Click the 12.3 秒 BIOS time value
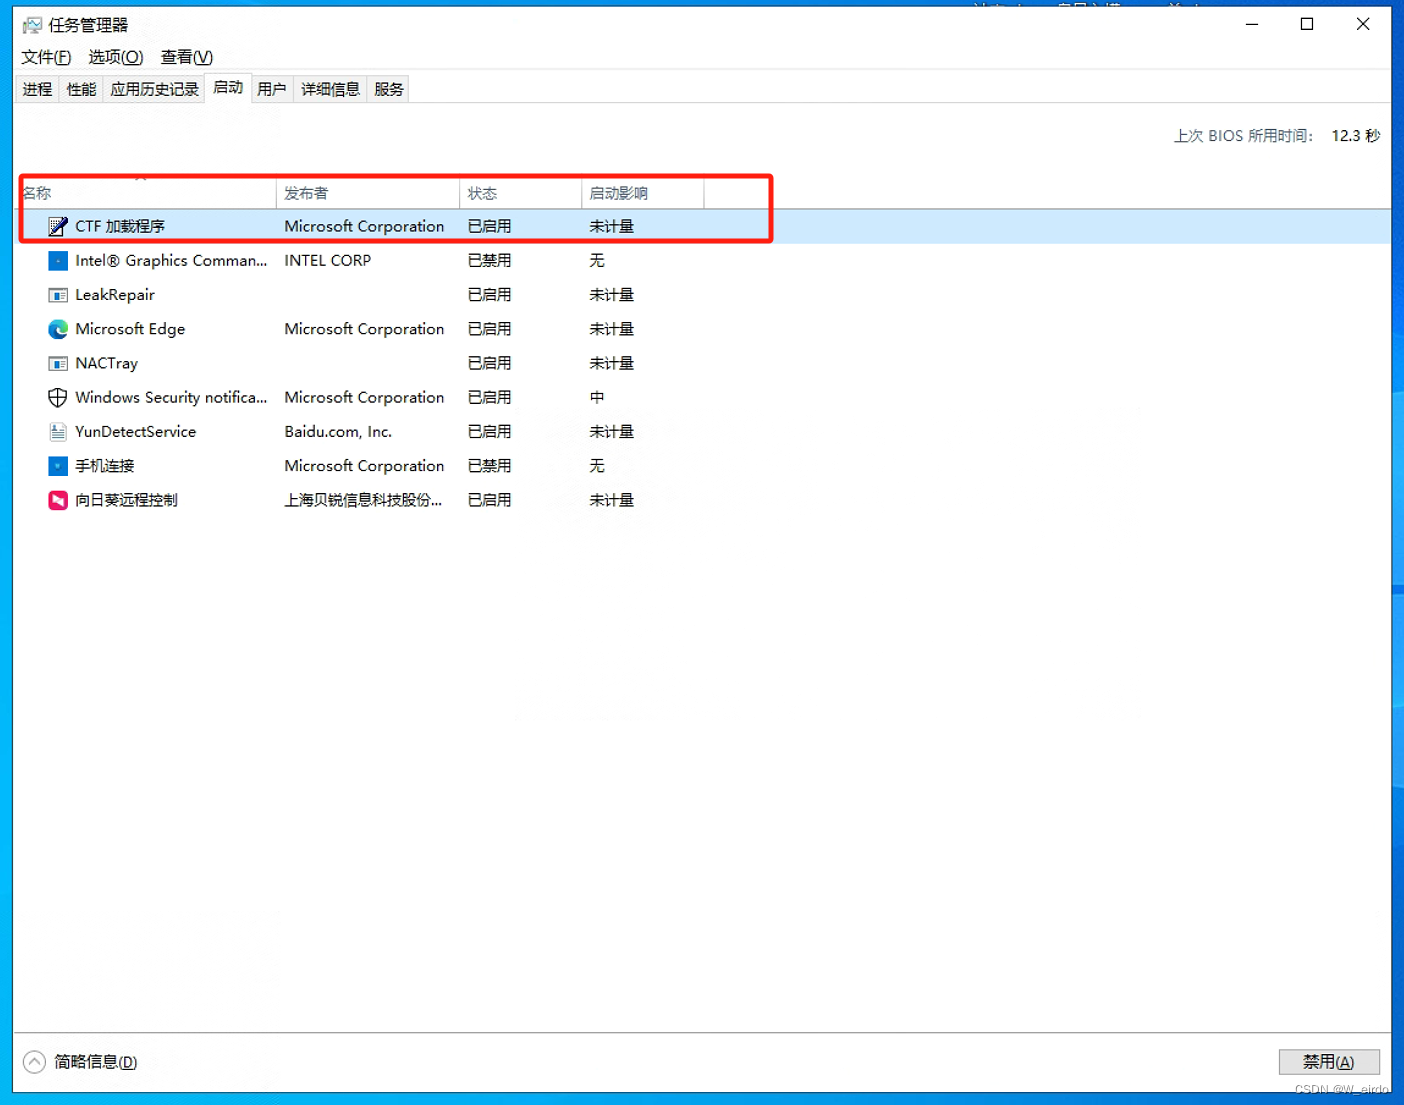Viewport: 1404px width, 1105px height. 1355,136
